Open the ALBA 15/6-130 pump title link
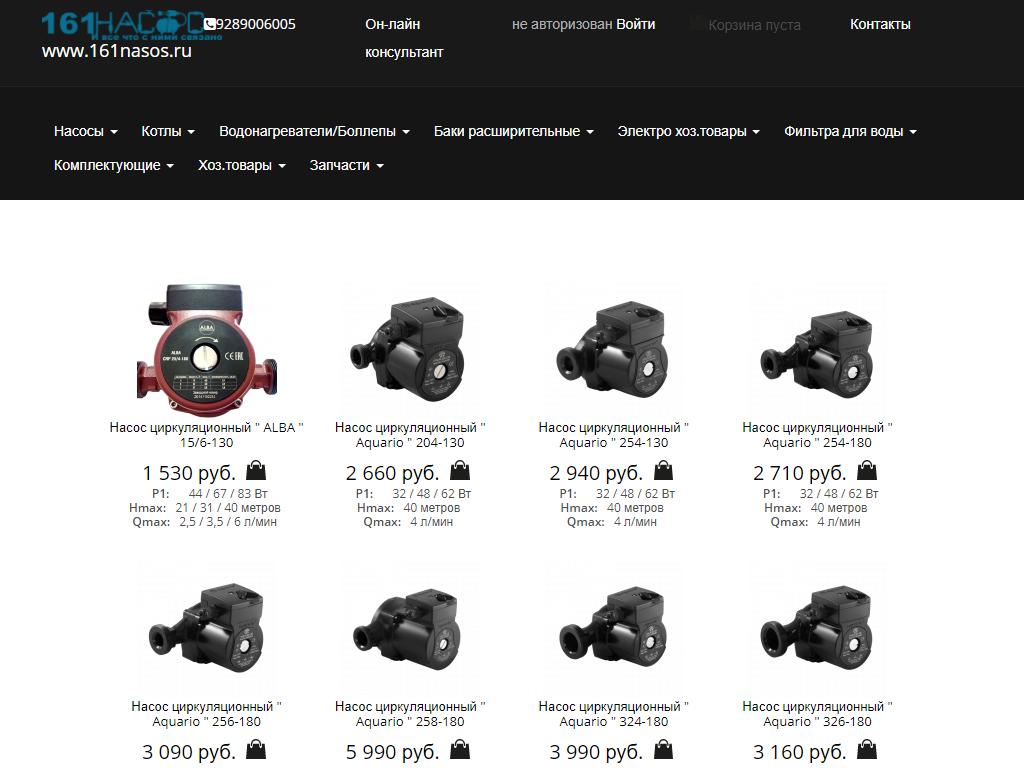This screenshot has width=1024, height=768. click(206, 435)
